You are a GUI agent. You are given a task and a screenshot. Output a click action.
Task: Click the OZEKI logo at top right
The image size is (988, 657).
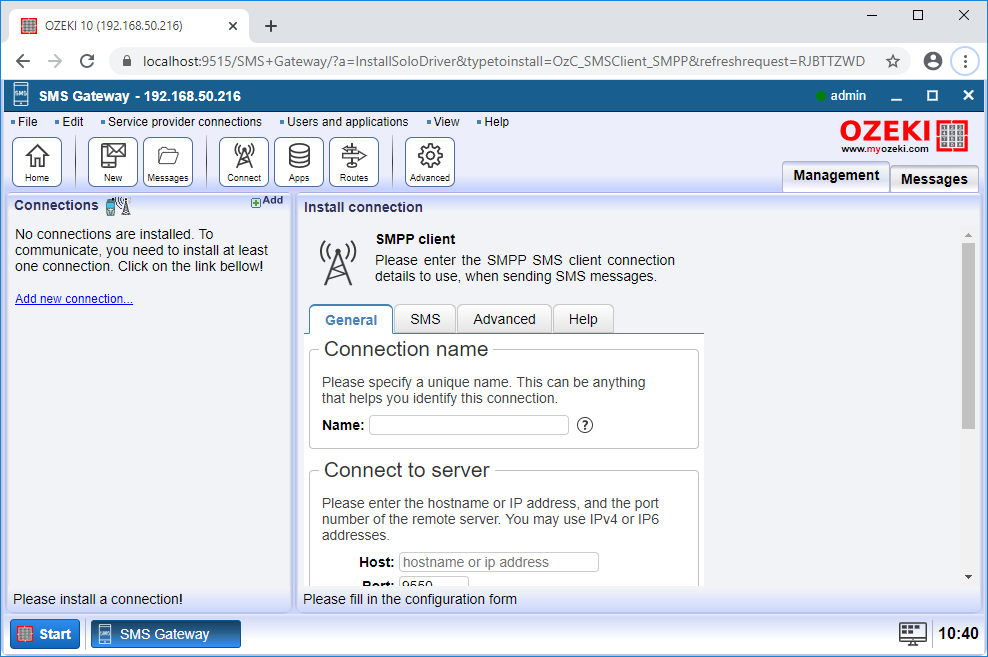903,135
